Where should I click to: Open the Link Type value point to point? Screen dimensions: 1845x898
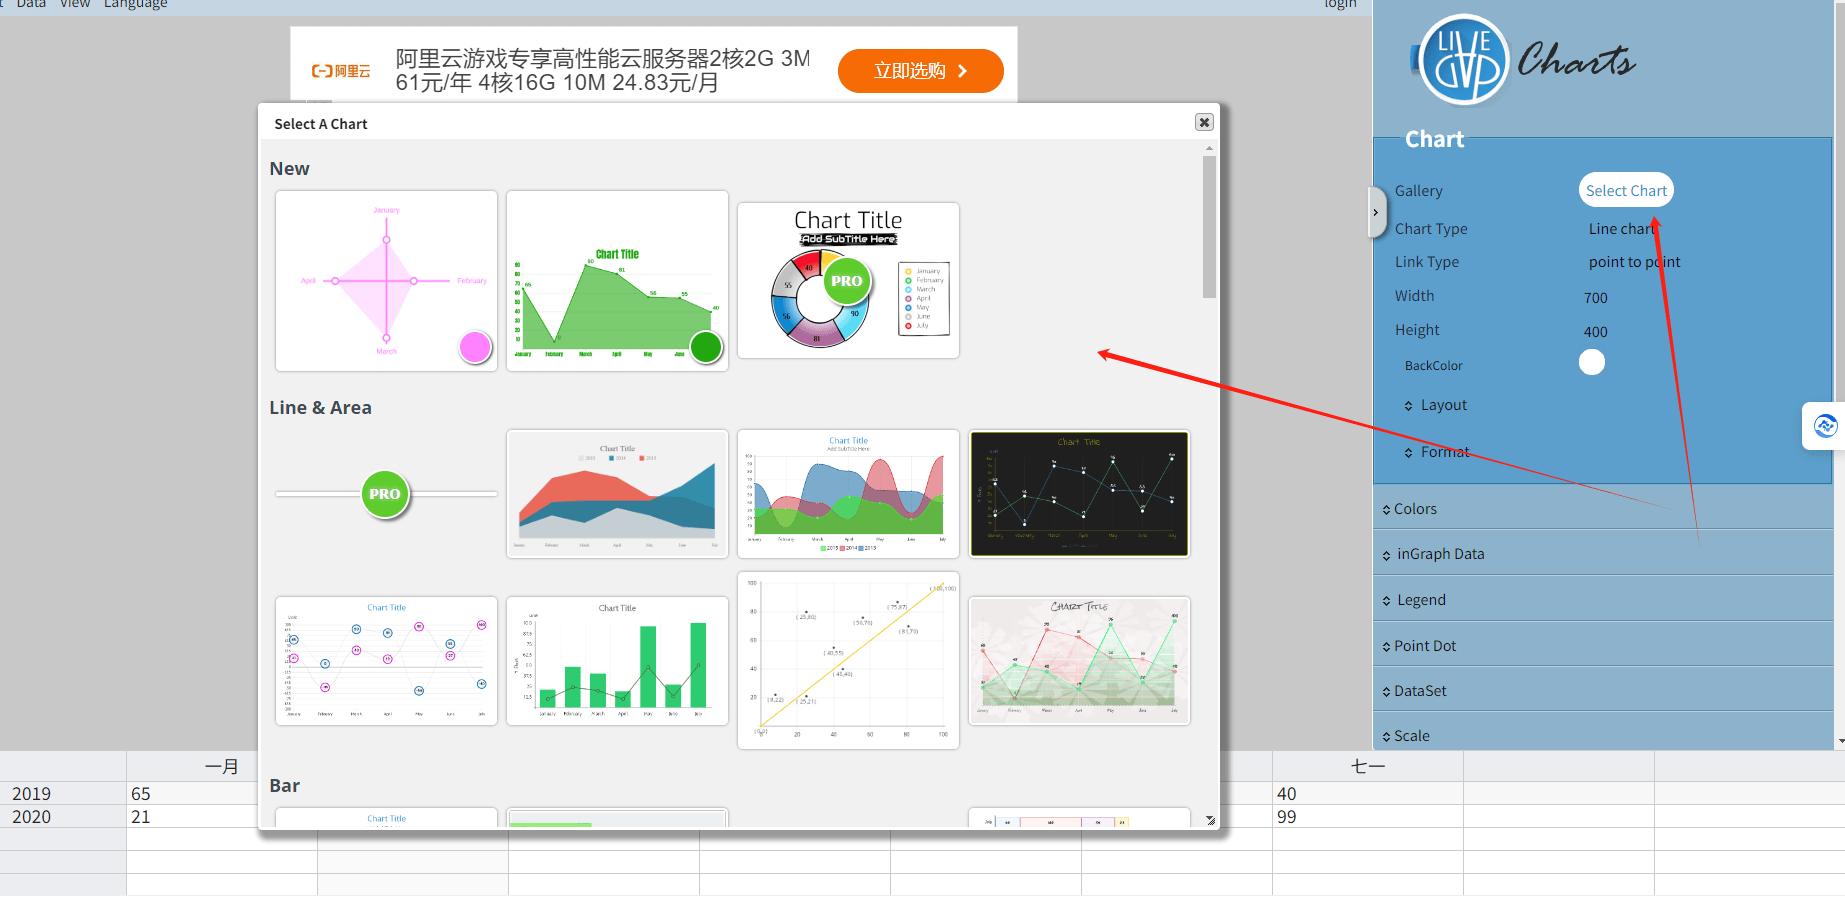pos(1634,262)
